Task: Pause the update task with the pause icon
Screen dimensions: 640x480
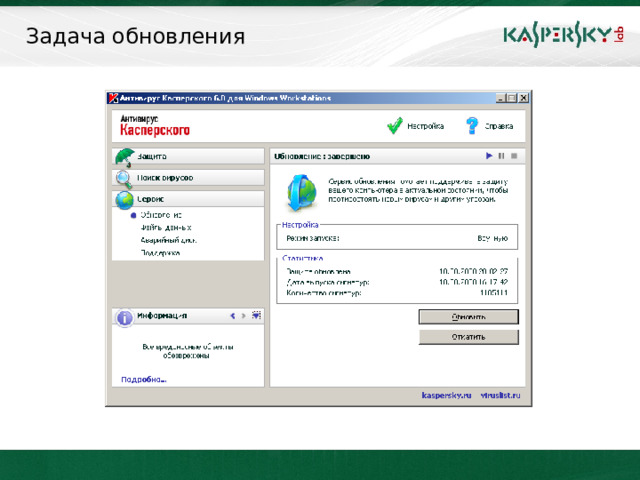Action: pyautogui.click(x=501, y=156)
